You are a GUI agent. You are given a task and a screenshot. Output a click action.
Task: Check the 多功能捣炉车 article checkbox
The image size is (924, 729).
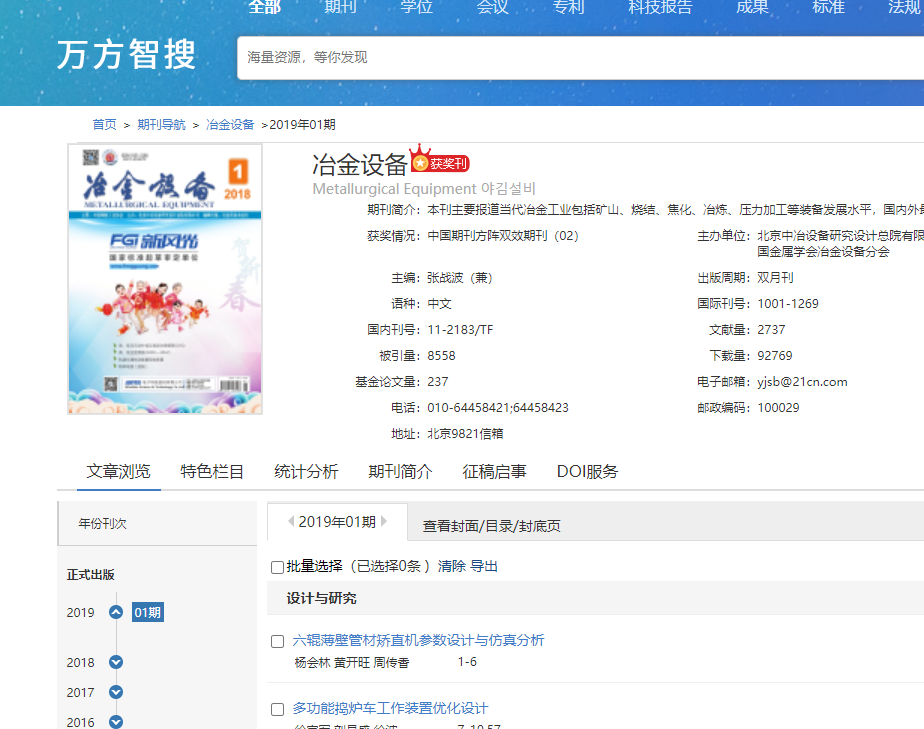pyautogui.click(x=278, y=709)
